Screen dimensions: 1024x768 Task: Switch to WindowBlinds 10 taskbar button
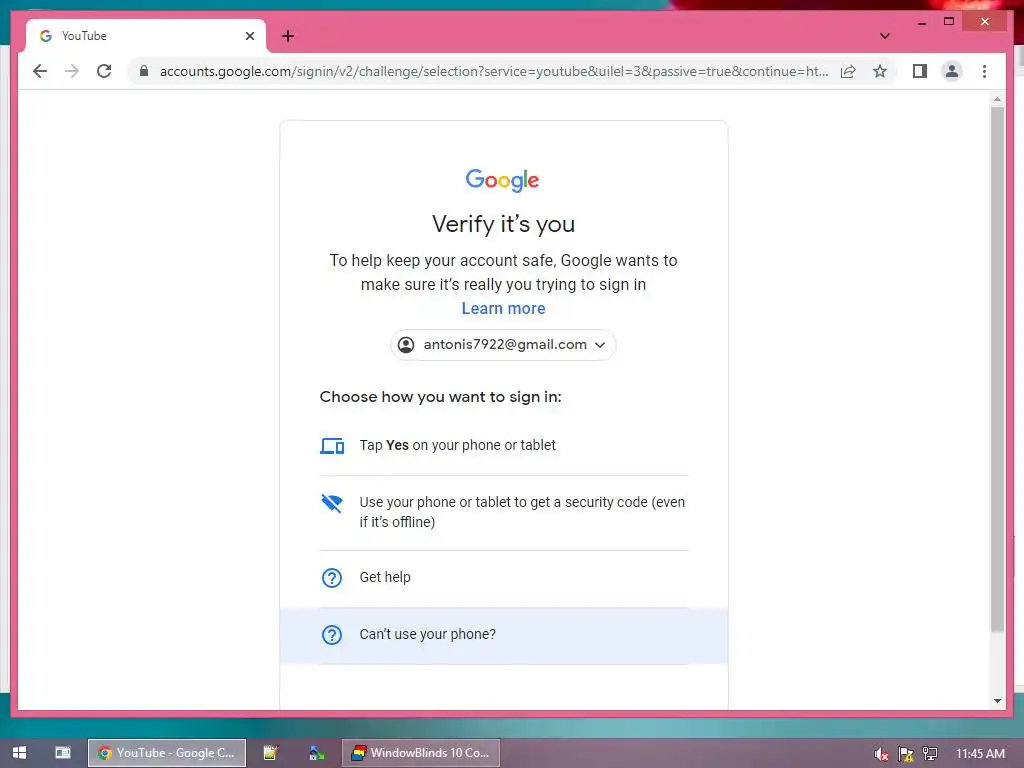(x=421, y=753)
